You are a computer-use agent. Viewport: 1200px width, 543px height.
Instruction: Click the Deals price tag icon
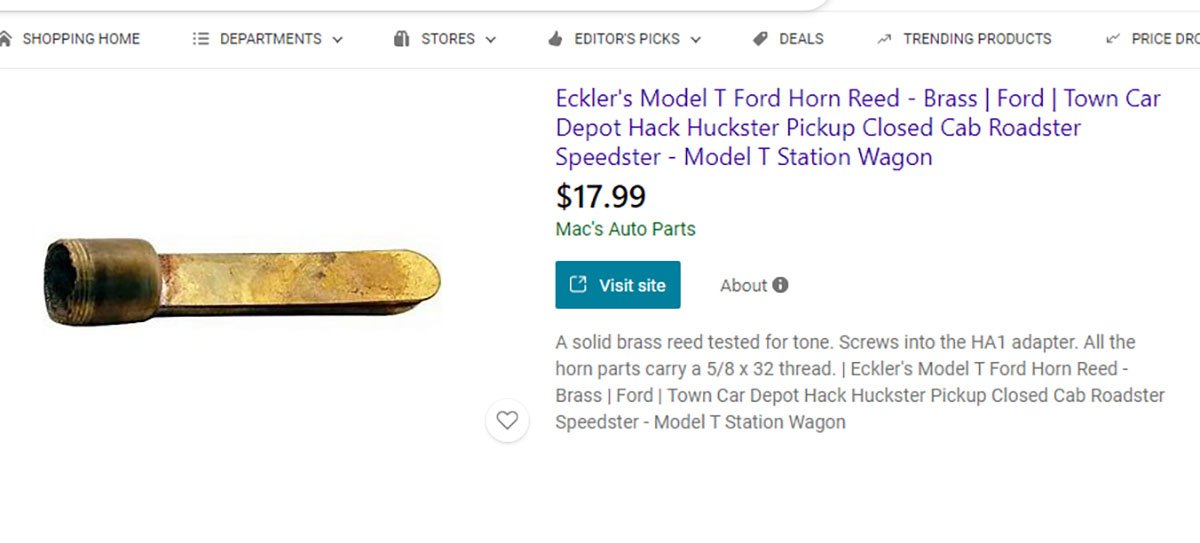tap(760, 39)
